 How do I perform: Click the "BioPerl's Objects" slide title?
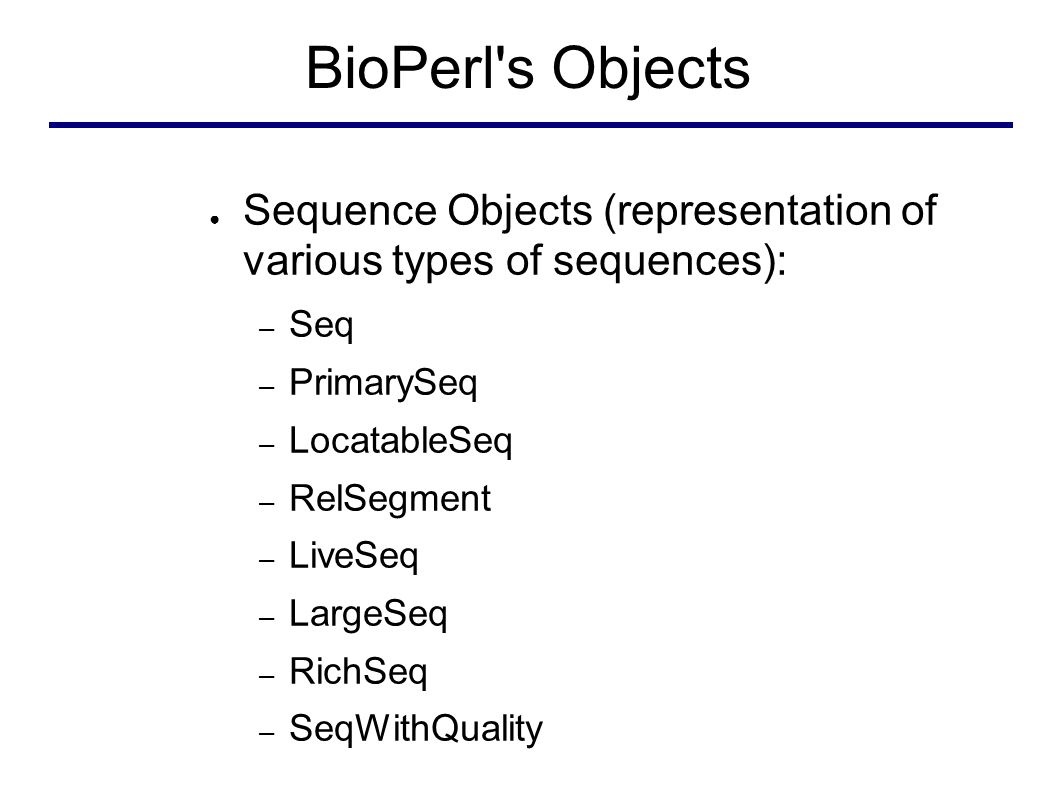tap(528, 70)
